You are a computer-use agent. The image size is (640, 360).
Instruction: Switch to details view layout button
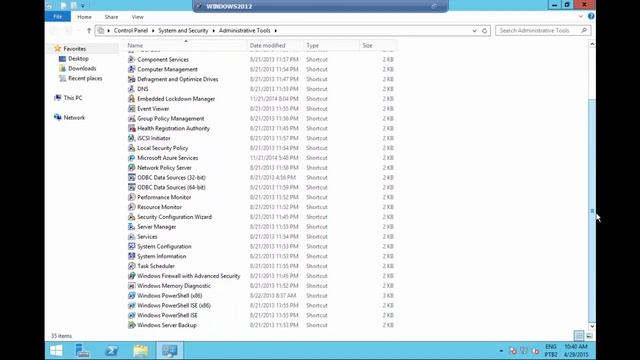[579, 336]
